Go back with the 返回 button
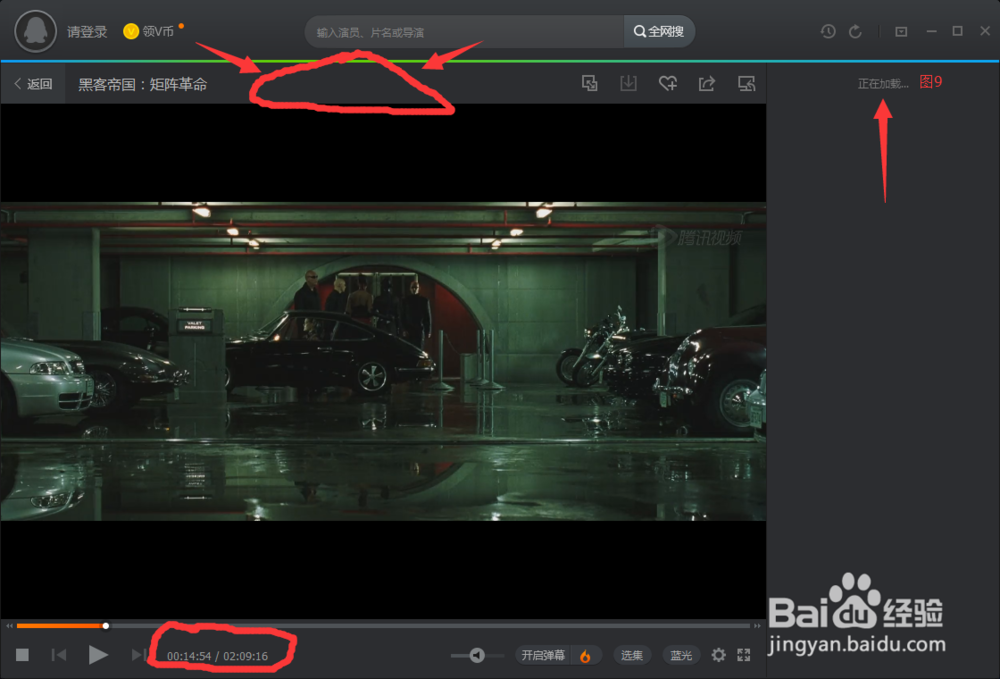The height and width of the screenshot is (679, 1000). (33, 84)
